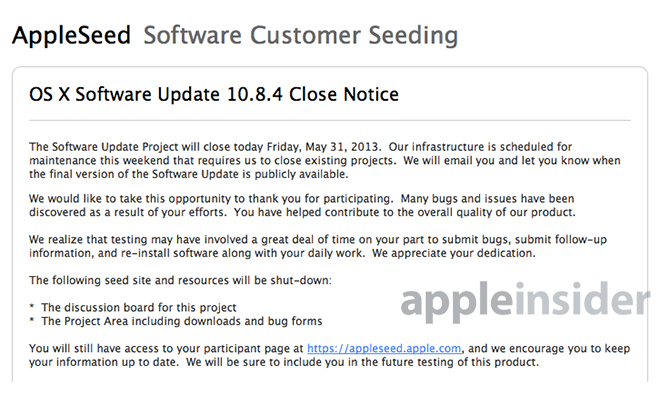Select 'The discussion board for this project' line
660x395 pixels.
coord(139,308)
